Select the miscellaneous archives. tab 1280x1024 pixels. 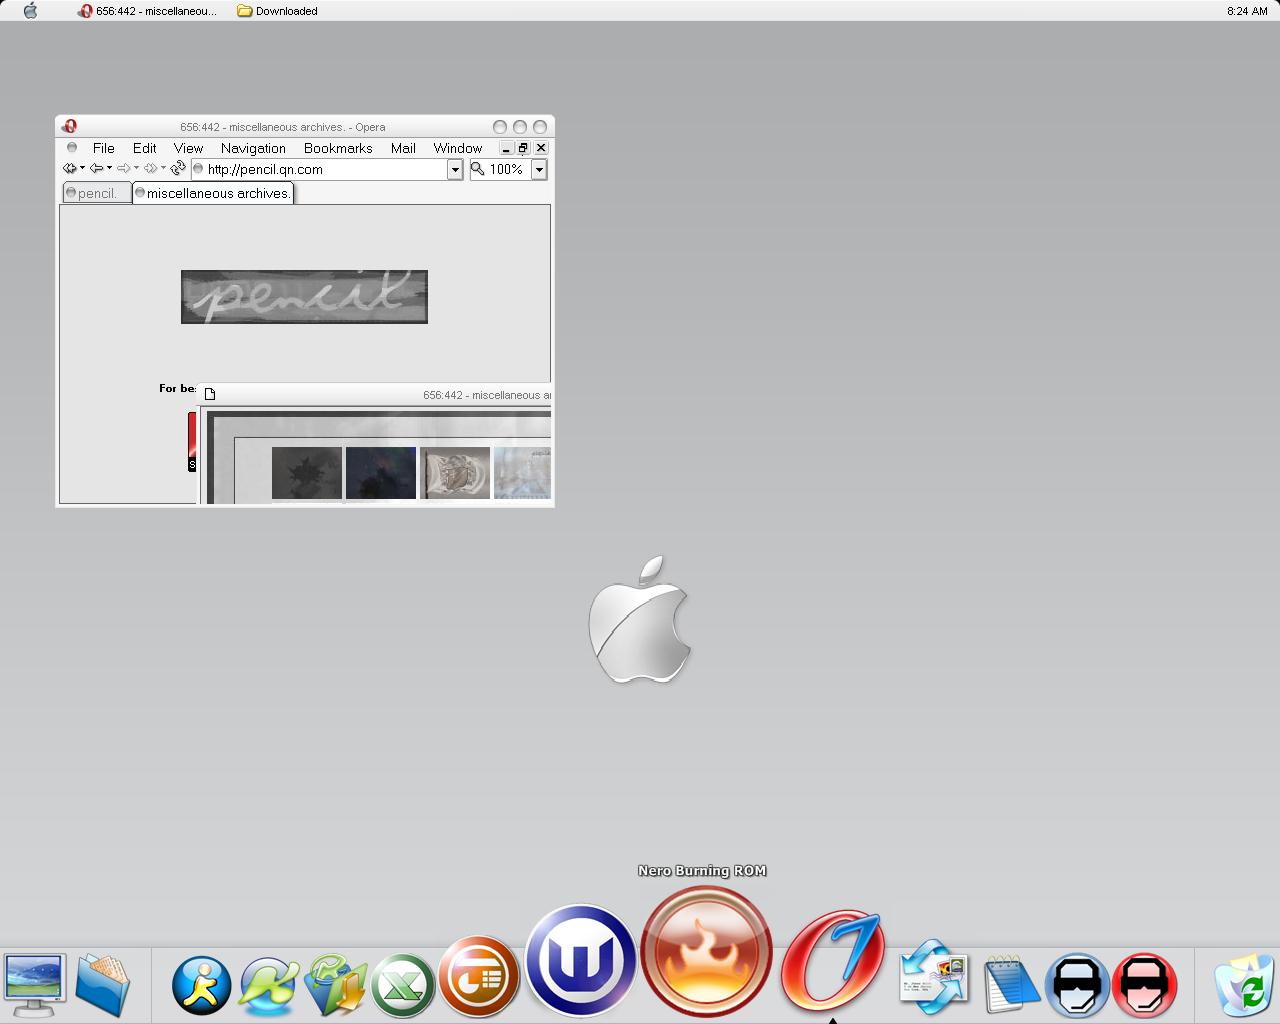click(213, 193)
